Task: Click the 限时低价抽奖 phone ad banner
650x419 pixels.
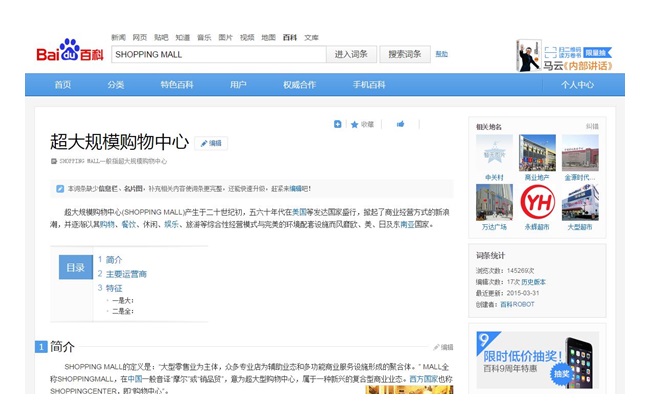Action: [538, 360]
